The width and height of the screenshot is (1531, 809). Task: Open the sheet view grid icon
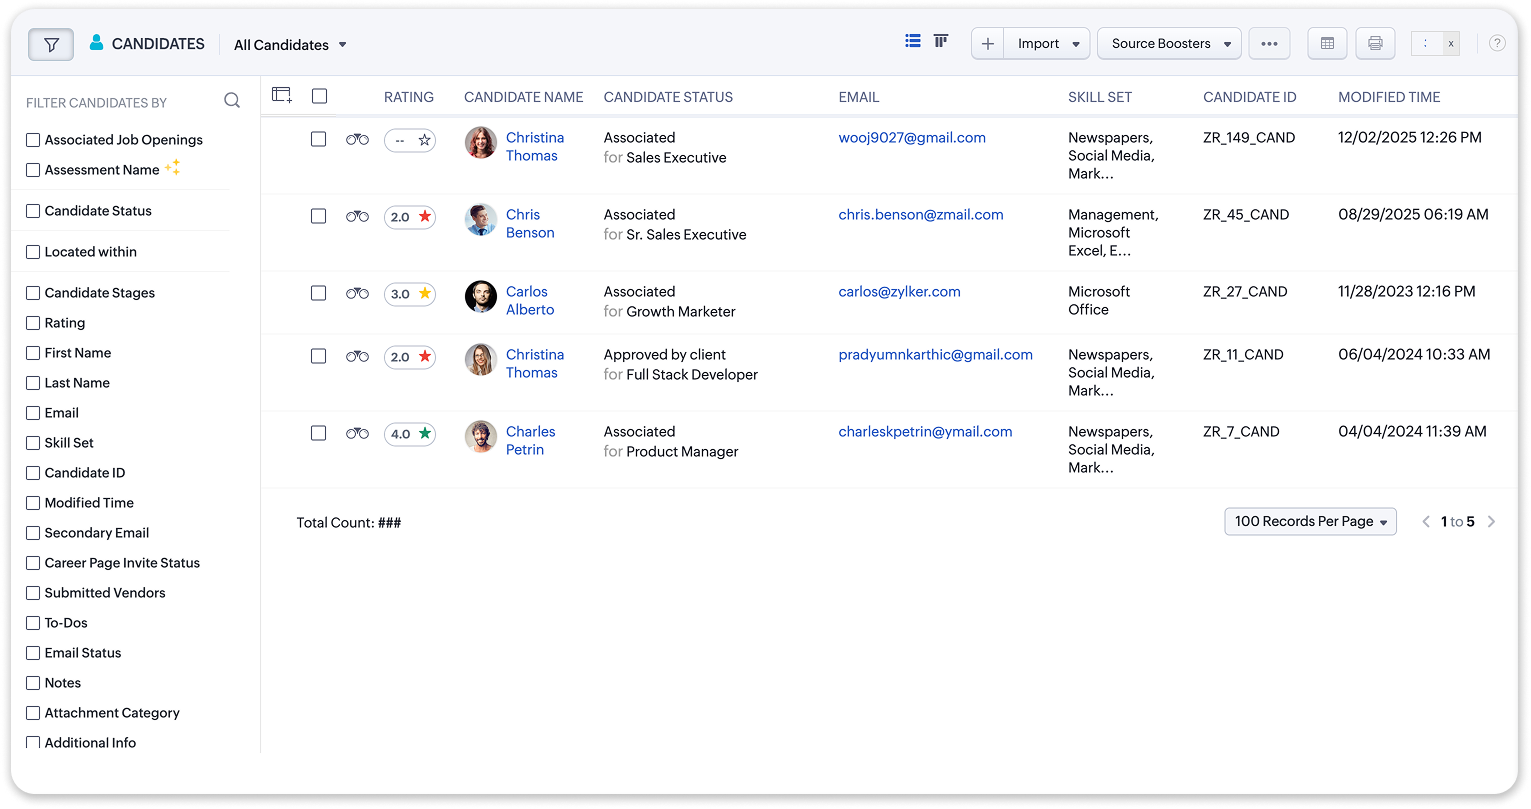(1327, 44)
